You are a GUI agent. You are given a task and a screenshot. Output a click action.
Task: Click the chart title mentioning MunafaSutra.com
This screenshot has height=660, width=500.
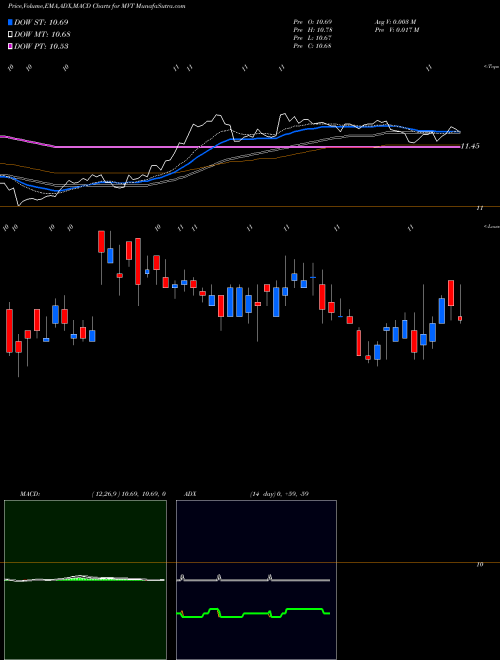96,7
